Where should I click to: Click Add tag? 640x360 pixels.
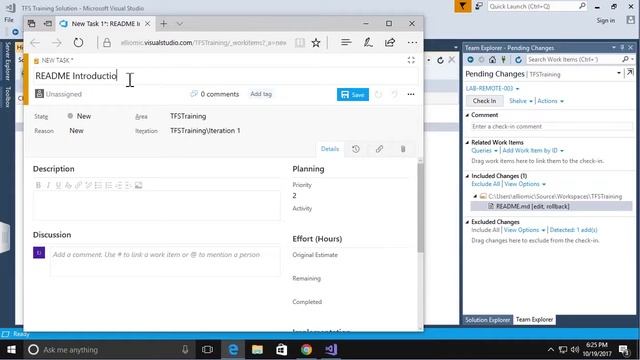tap(261, 94)
